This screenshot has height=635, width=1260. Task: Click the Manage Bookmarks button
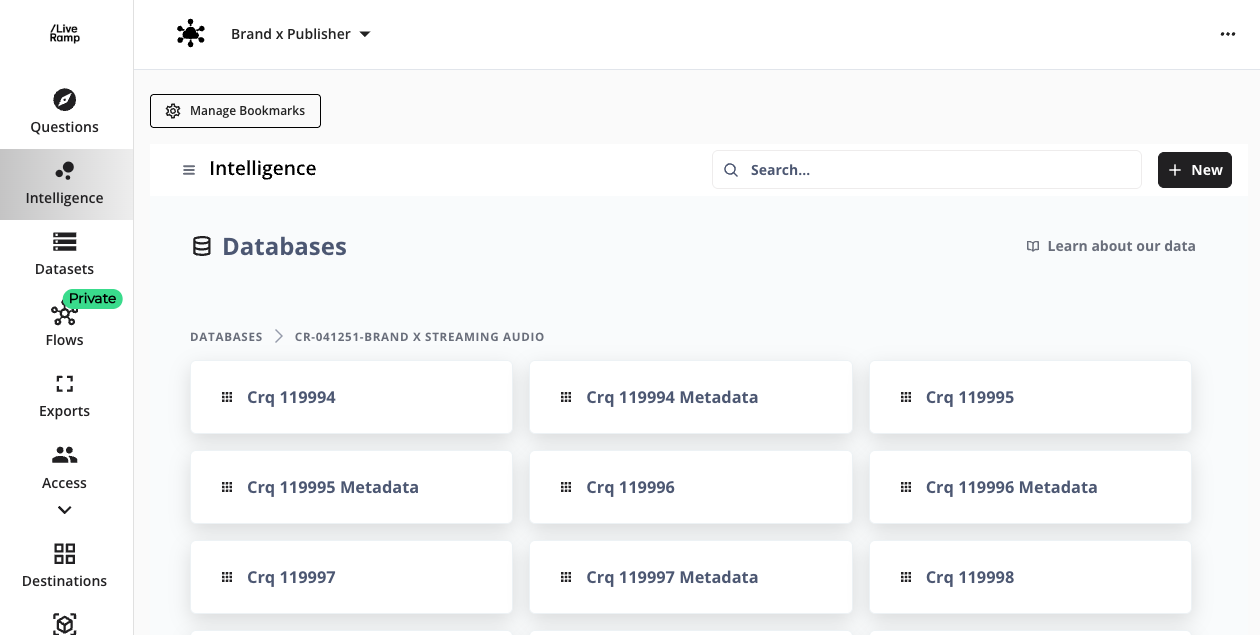235,111
